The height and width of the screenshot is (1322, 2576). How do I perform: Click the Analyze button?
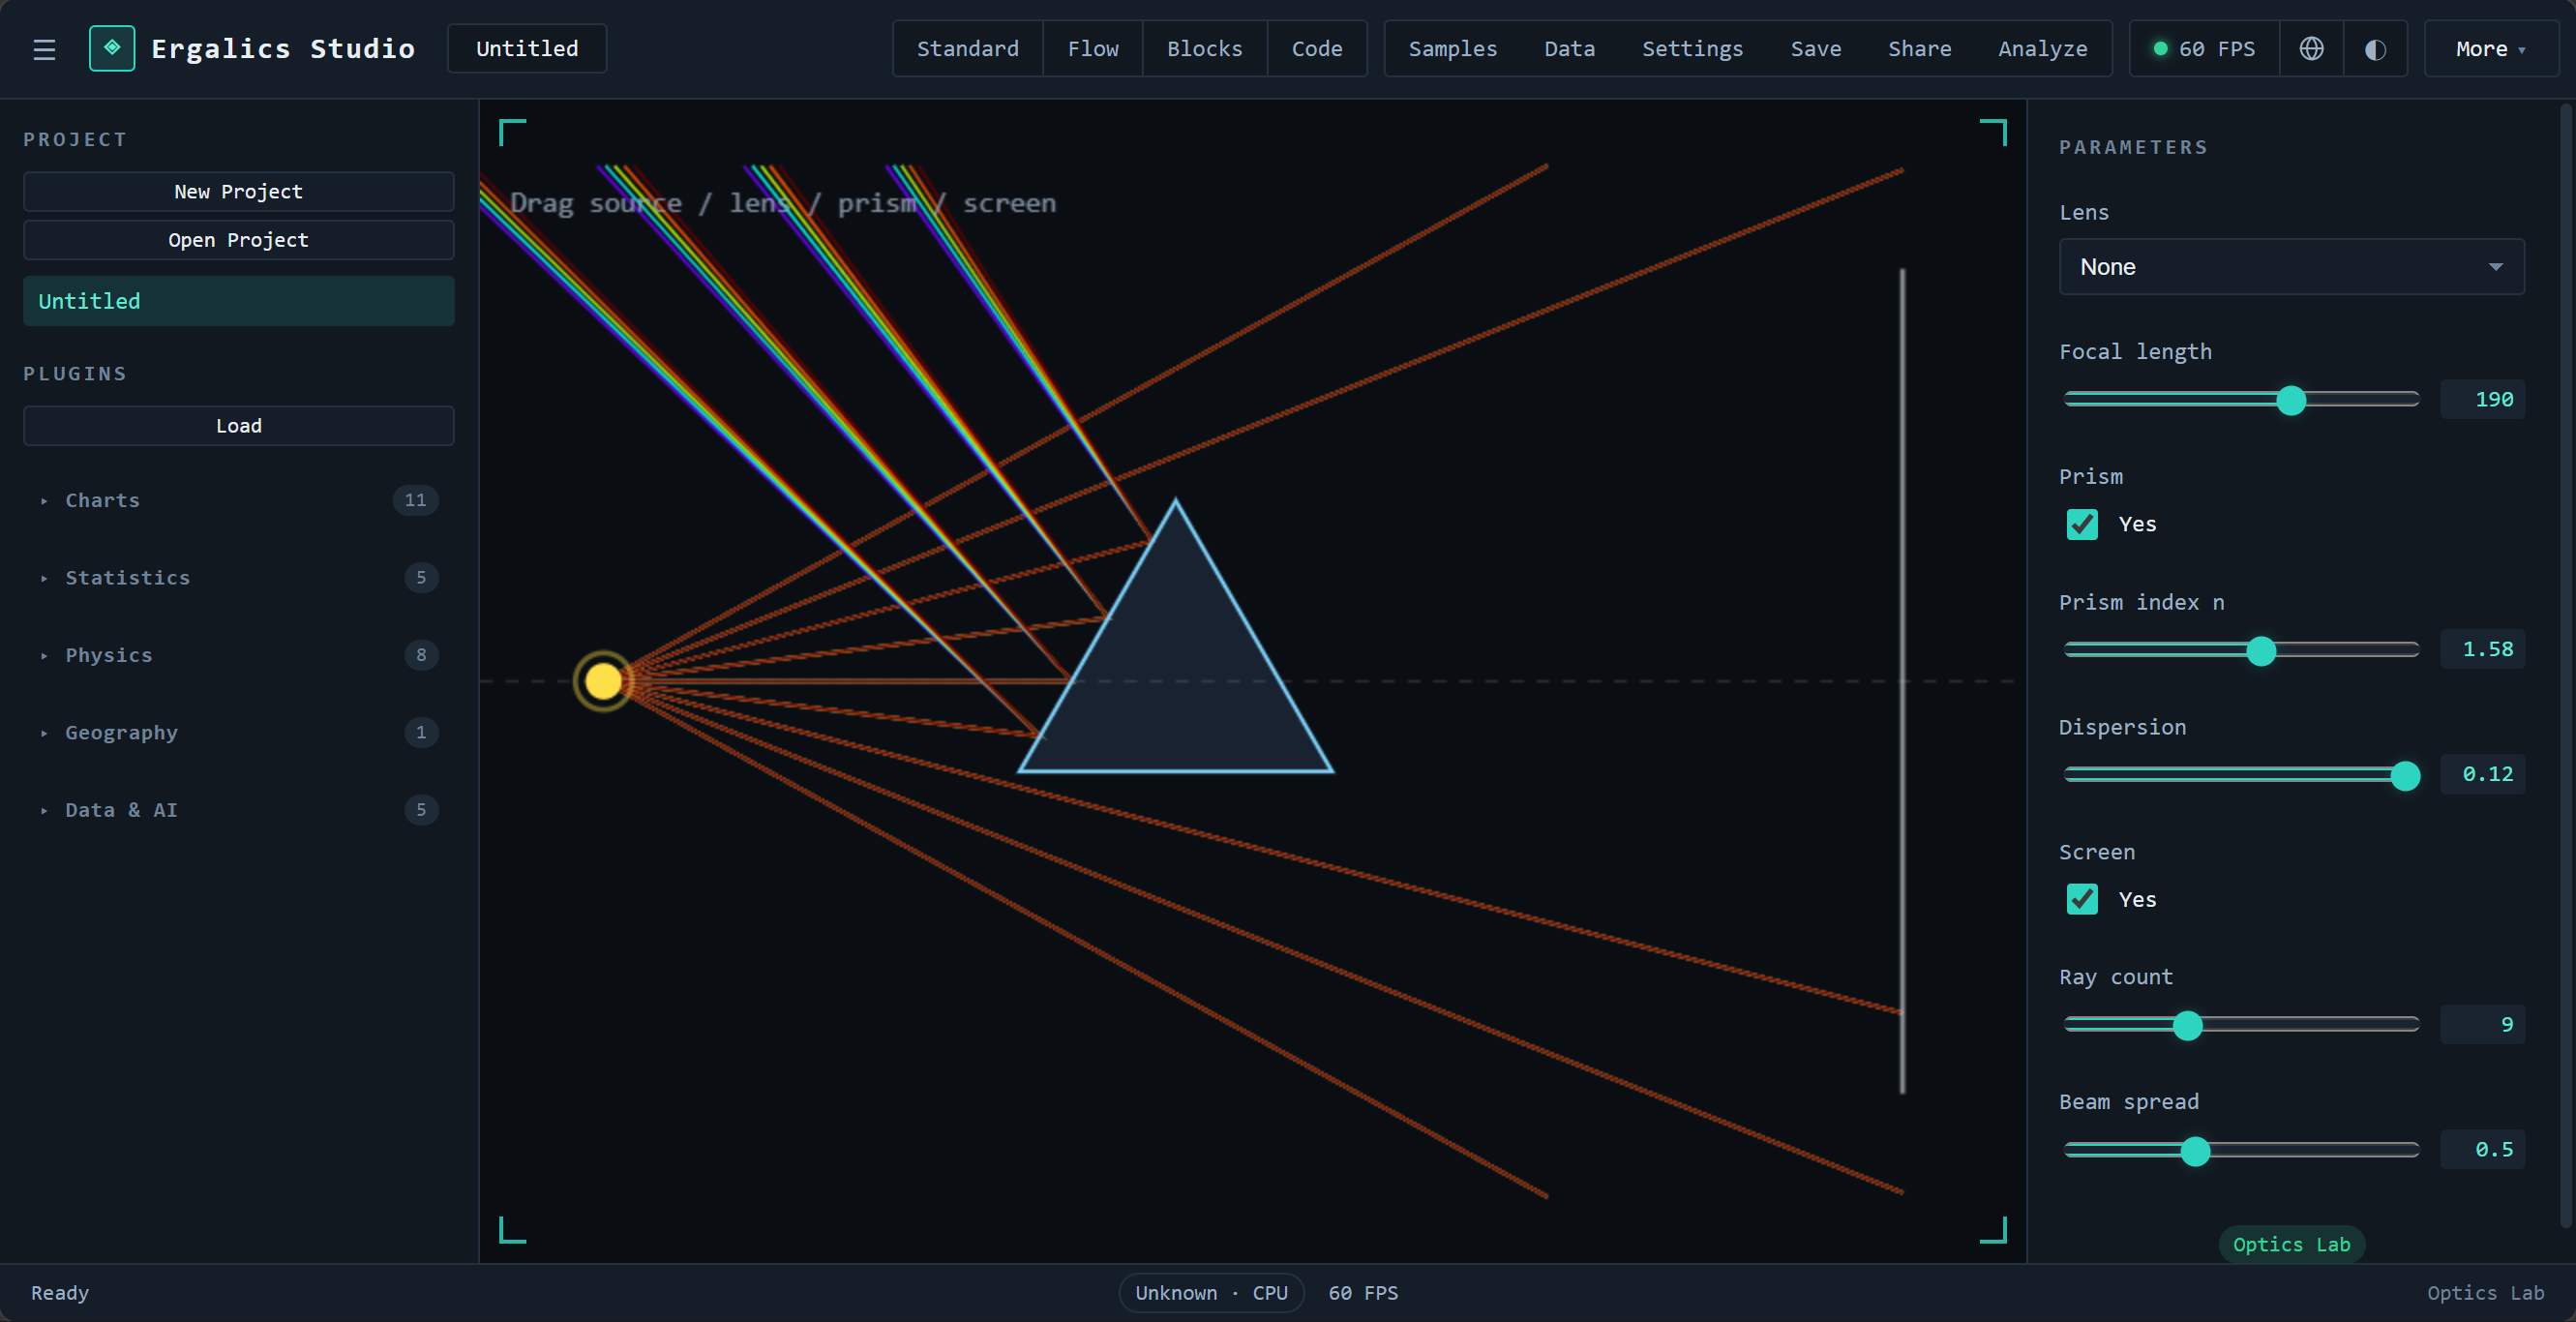coord(2042,48)
